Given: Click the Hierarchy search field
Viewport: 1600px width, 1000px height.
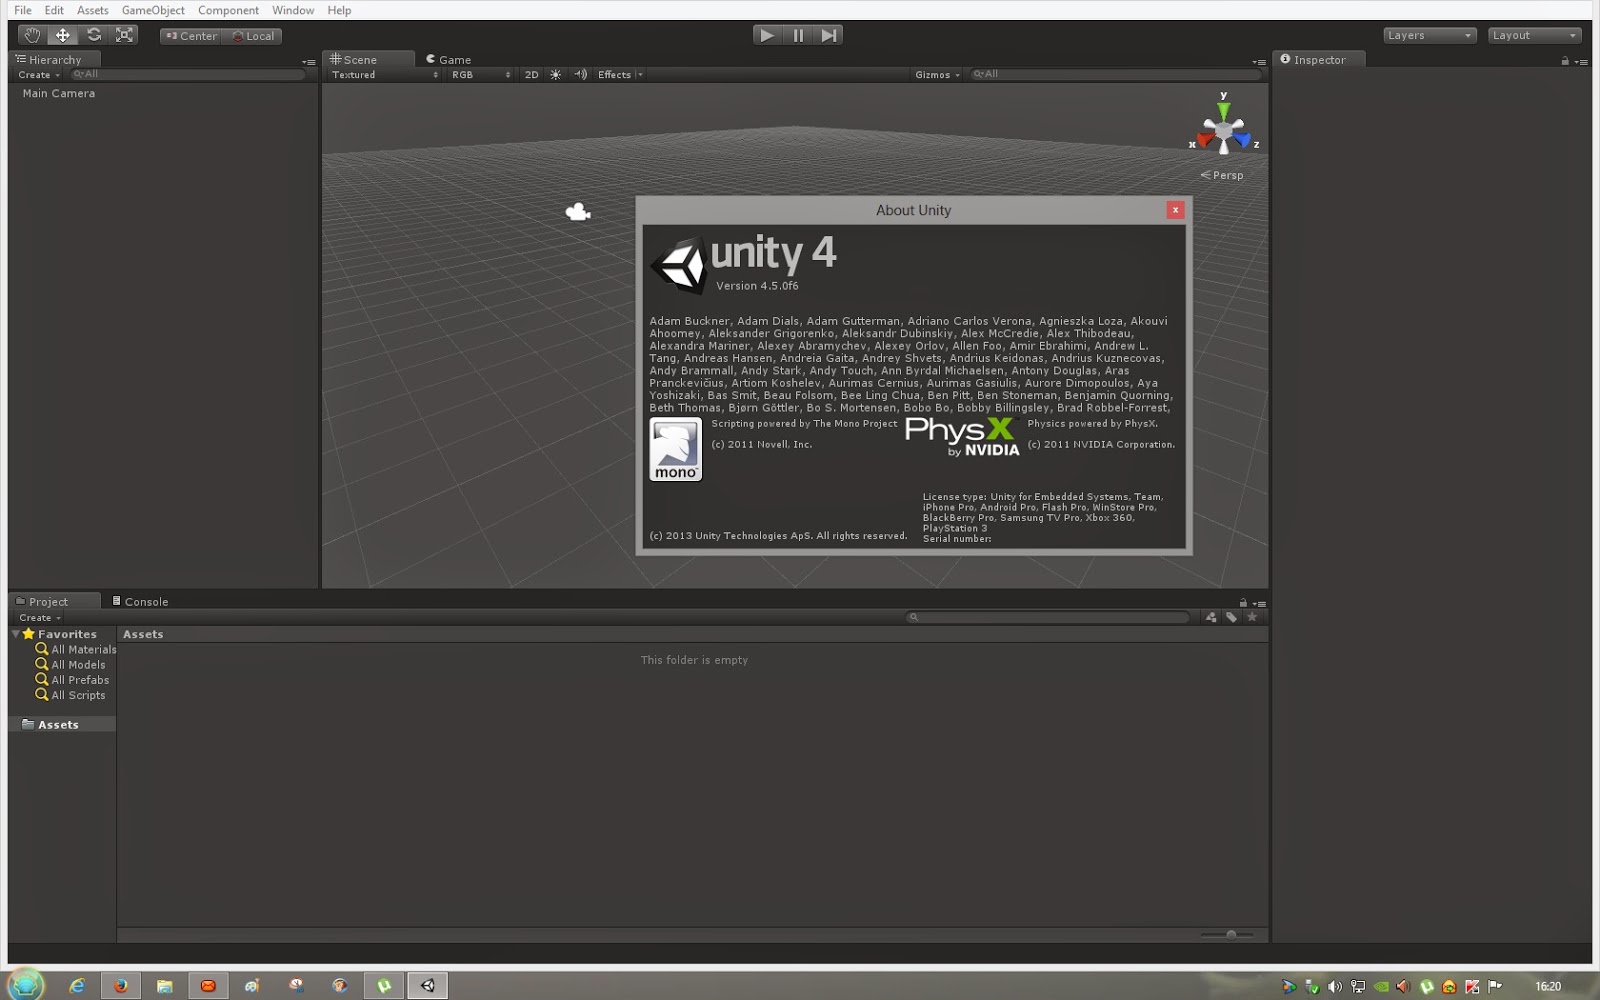Looking at the screenshot, I should (x=187, y=74).
